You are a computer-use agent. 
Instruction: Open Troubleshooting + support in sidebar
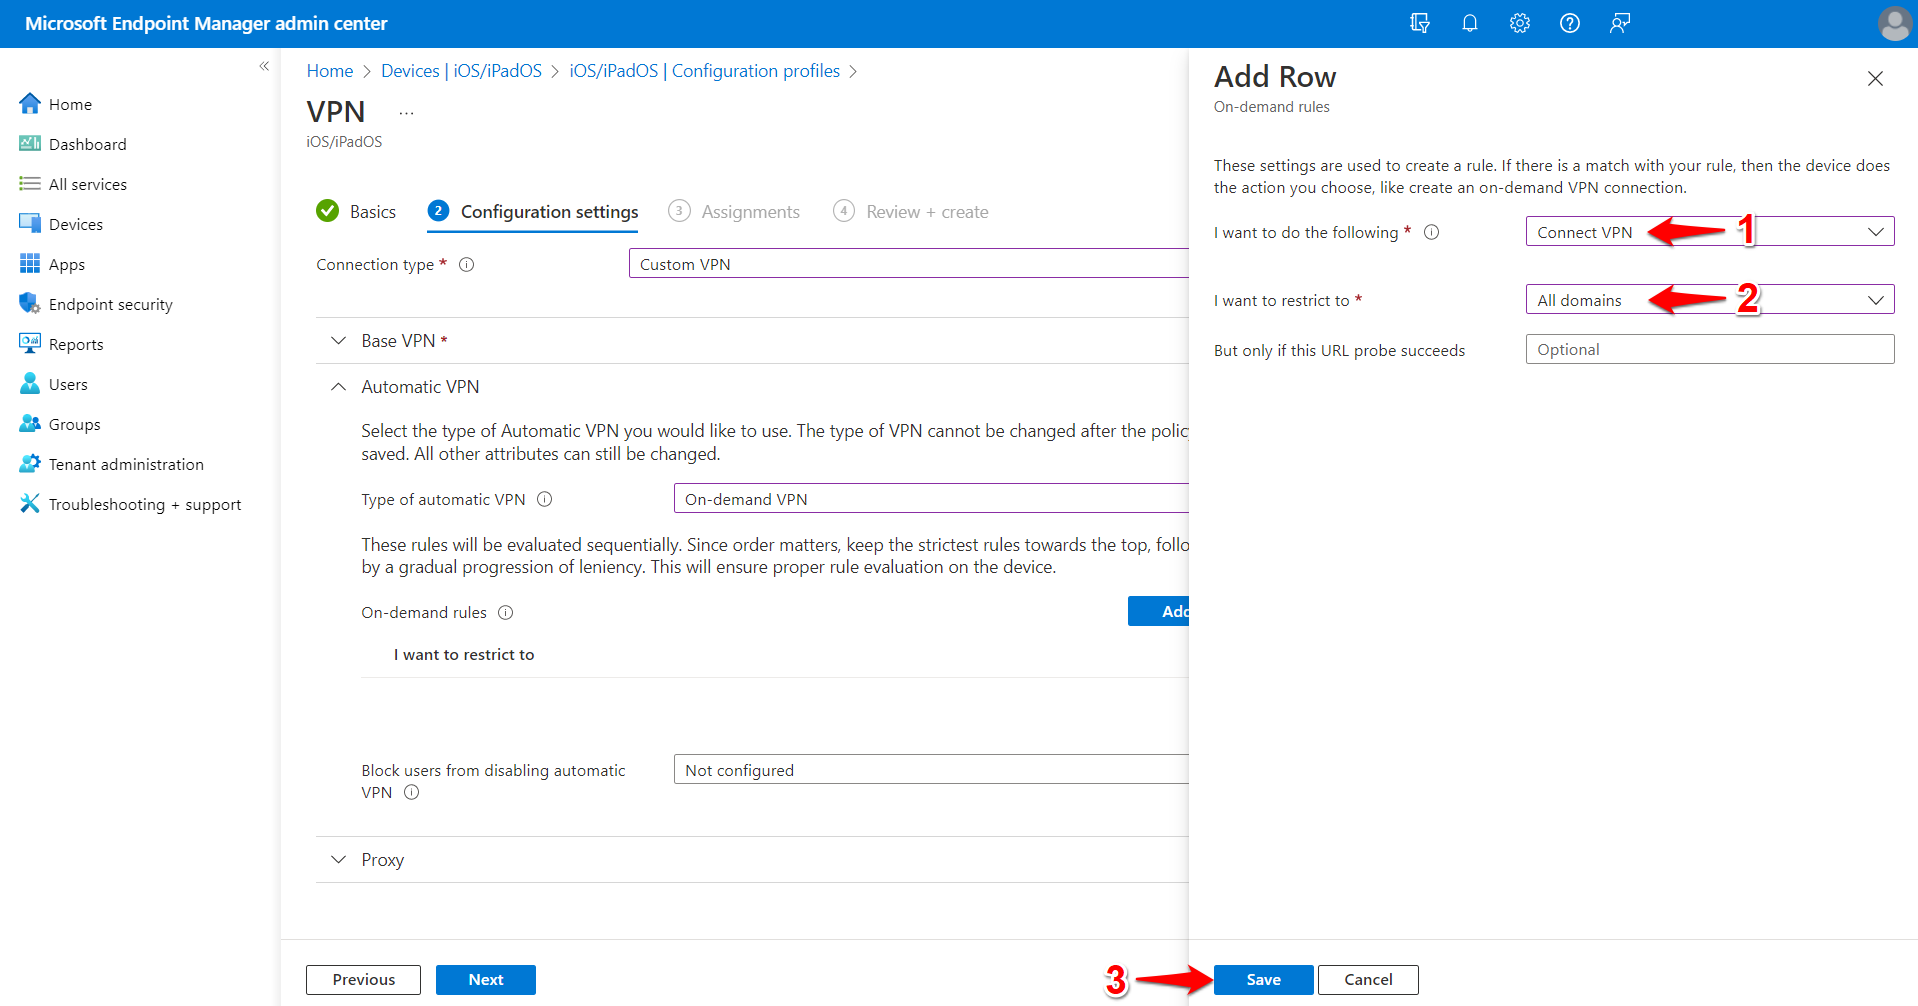point(145,504)
